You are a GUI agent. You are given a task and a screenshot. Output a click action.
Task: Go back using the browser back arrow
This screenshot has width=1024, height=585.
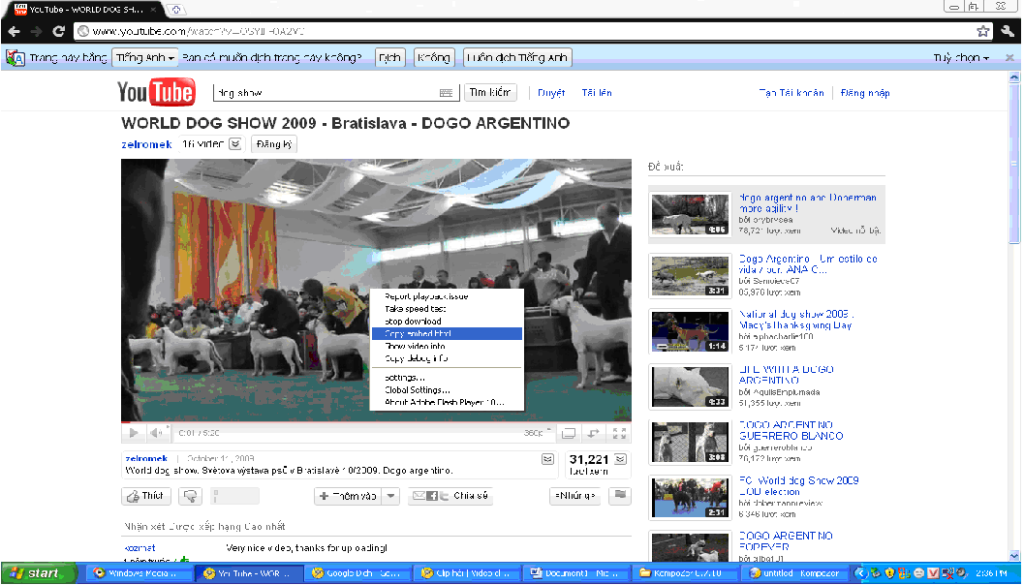[x=14, y=31]
